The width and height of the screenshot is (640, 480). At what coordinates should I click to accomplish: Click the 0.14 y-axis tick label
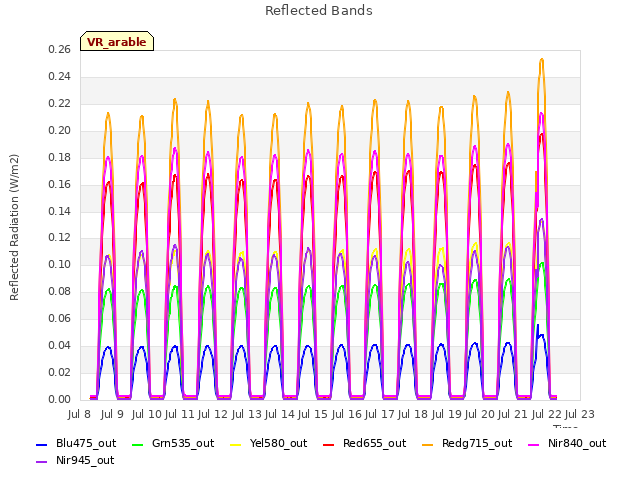59,211
